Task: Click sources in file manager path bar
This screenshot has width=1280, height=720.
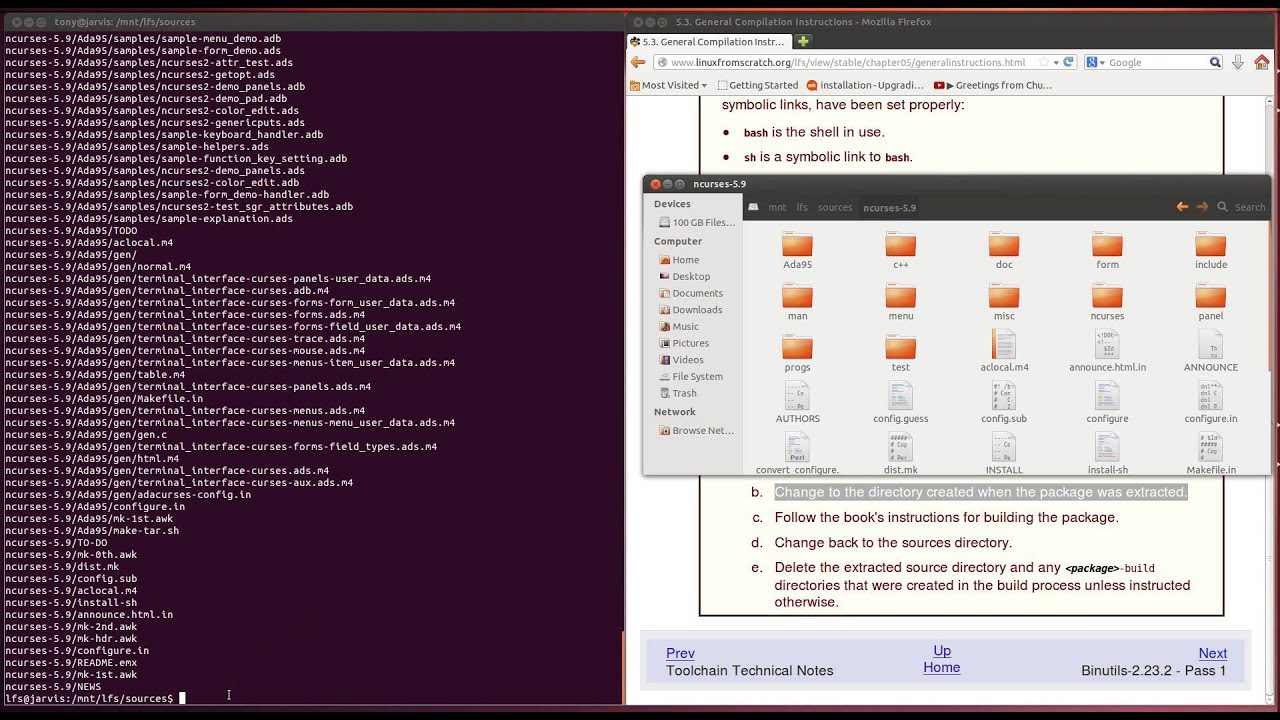Action: pyautogui.click(x=835, y=208)
